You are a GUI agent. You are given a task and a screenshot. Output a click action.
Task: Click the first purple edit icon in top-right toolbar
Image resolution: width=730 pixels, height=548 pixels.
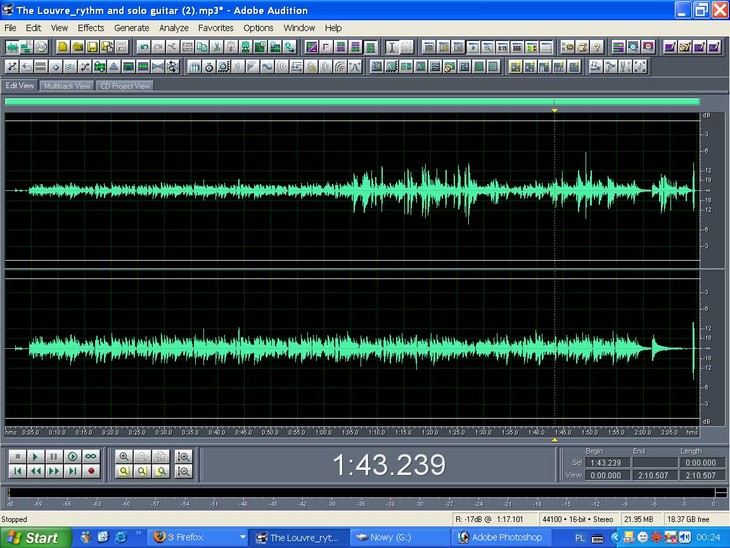coord(669,47)
